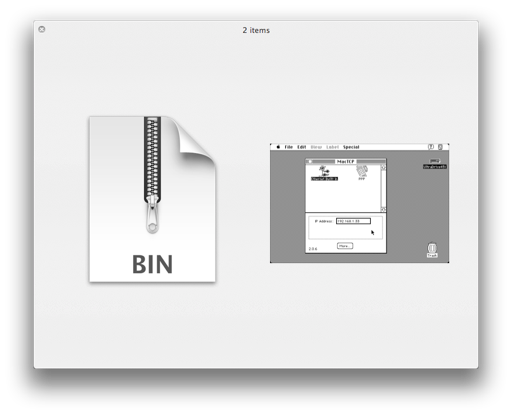Click the More... button
The height and width of the screenshot is (415, 512).
coord(345,246)
